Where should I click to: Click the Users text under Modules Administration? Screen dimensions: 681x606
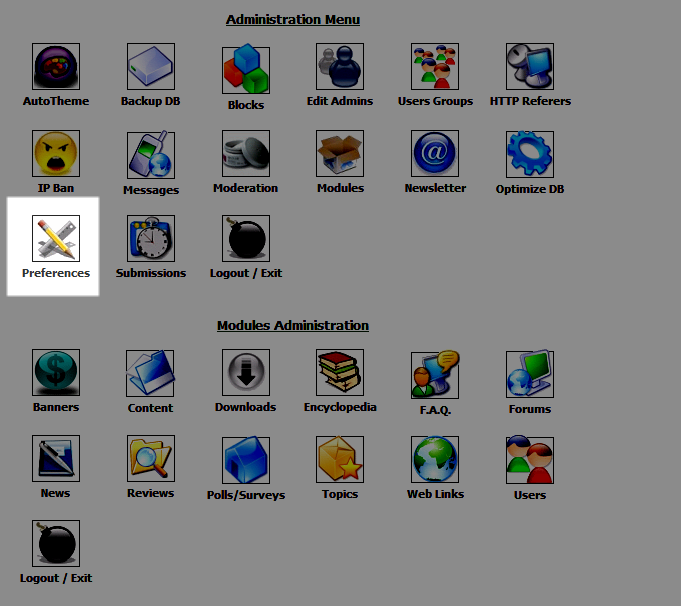tap(530, 495)
